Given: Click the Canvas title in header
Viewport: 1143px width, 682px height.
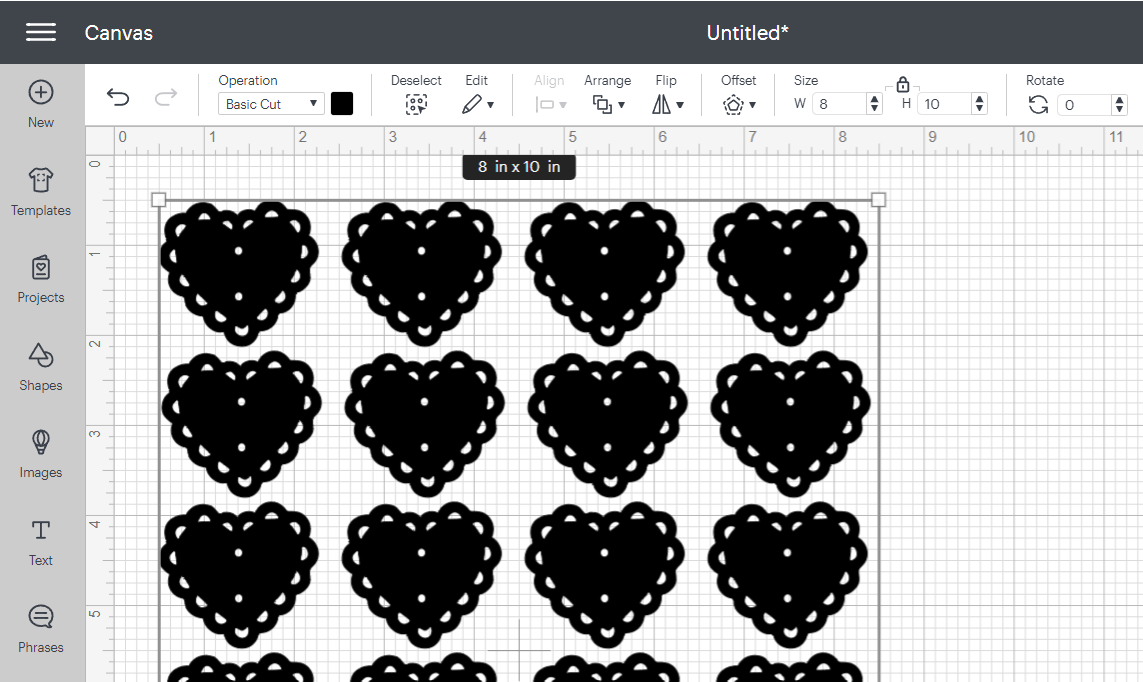Looking at the screenshot, I should pyautogui.click(x=119, y=33).
